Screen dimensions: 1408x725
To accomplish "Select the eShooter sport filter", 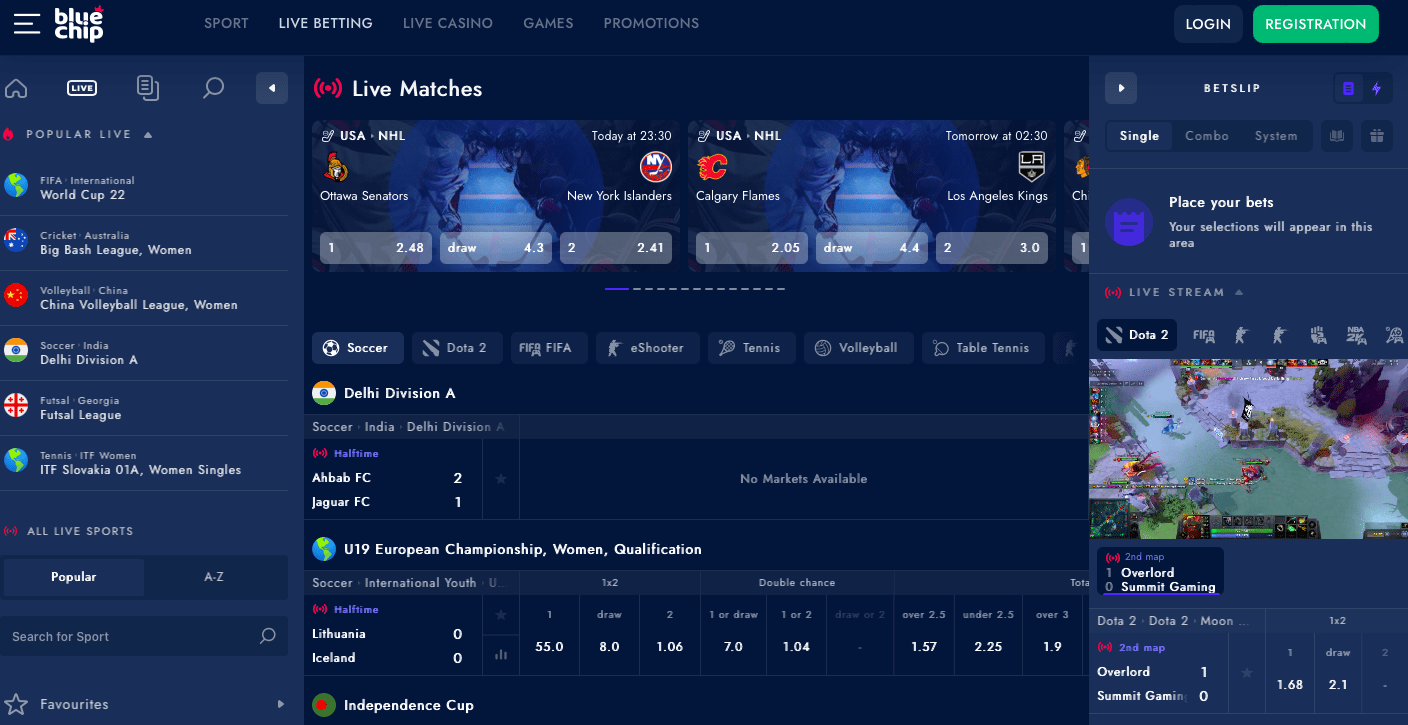I will [x=648, y=348].
